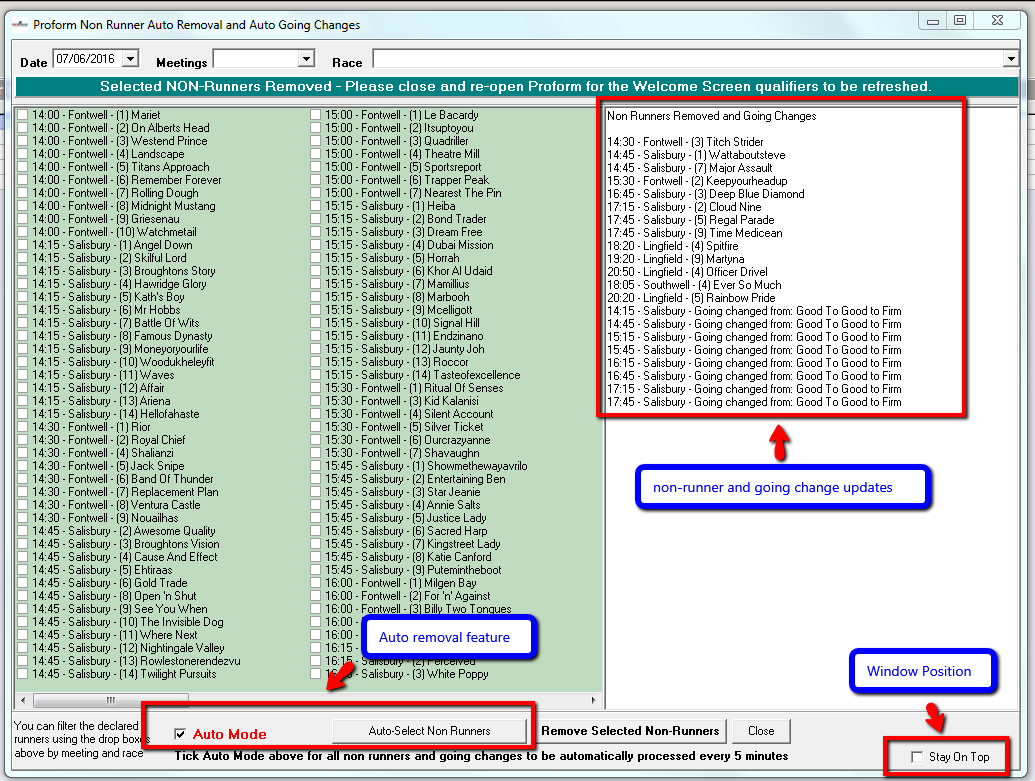The image size is (1035, 781).
Task: Open the Date dropdown arrow
Action: [131, 59]
